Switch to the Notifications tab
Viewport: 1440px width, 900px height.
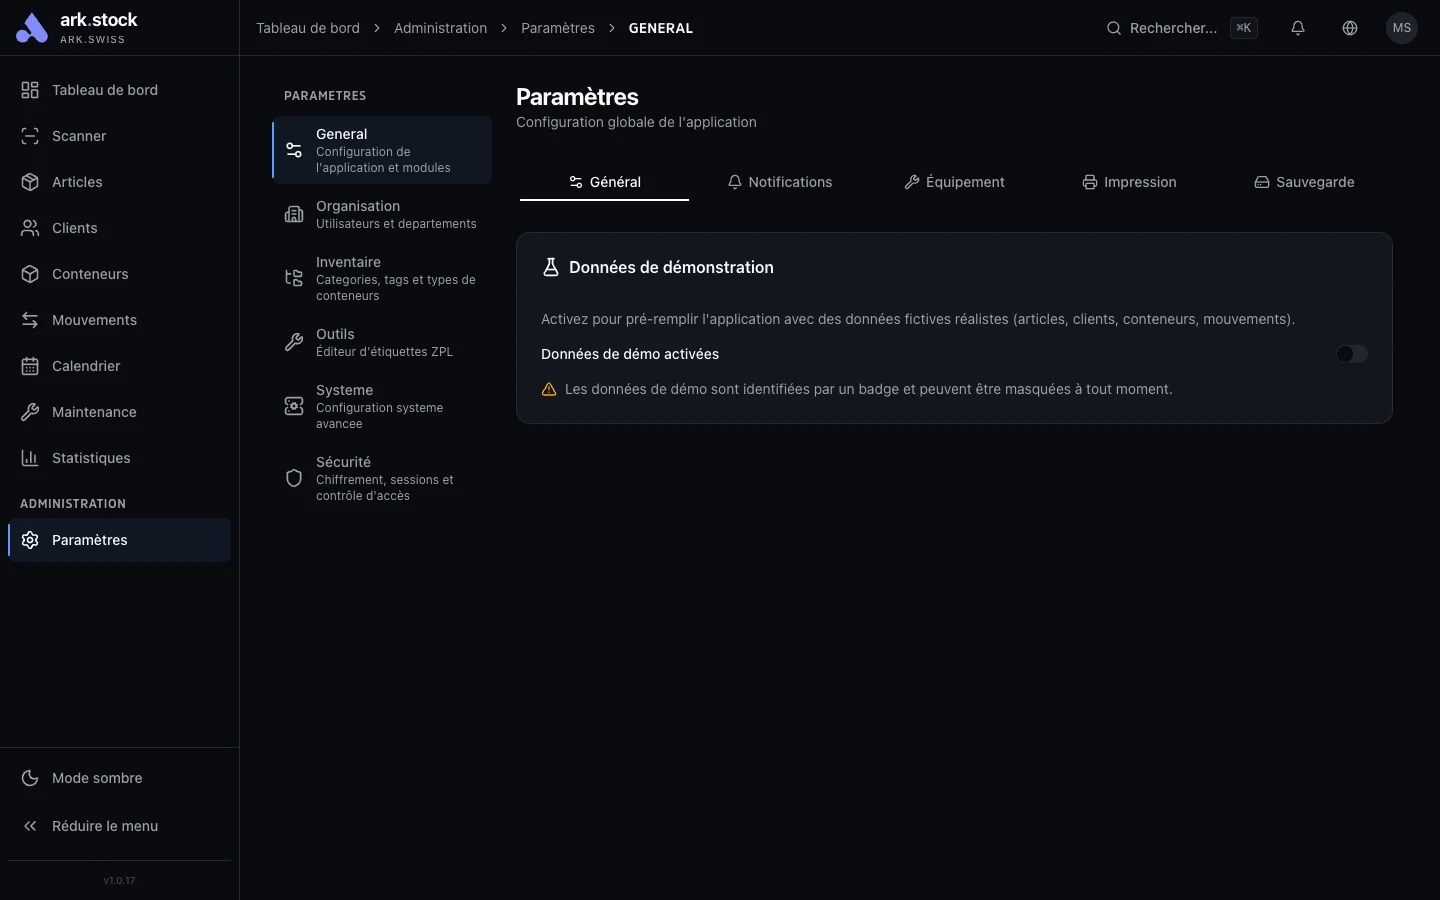[780, 182]
